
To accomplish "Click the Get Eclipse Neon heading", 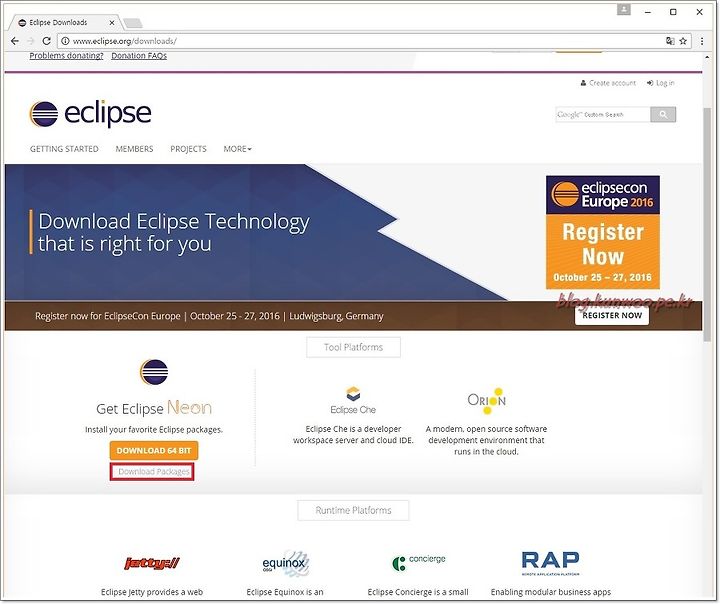I will click(154, 408).
